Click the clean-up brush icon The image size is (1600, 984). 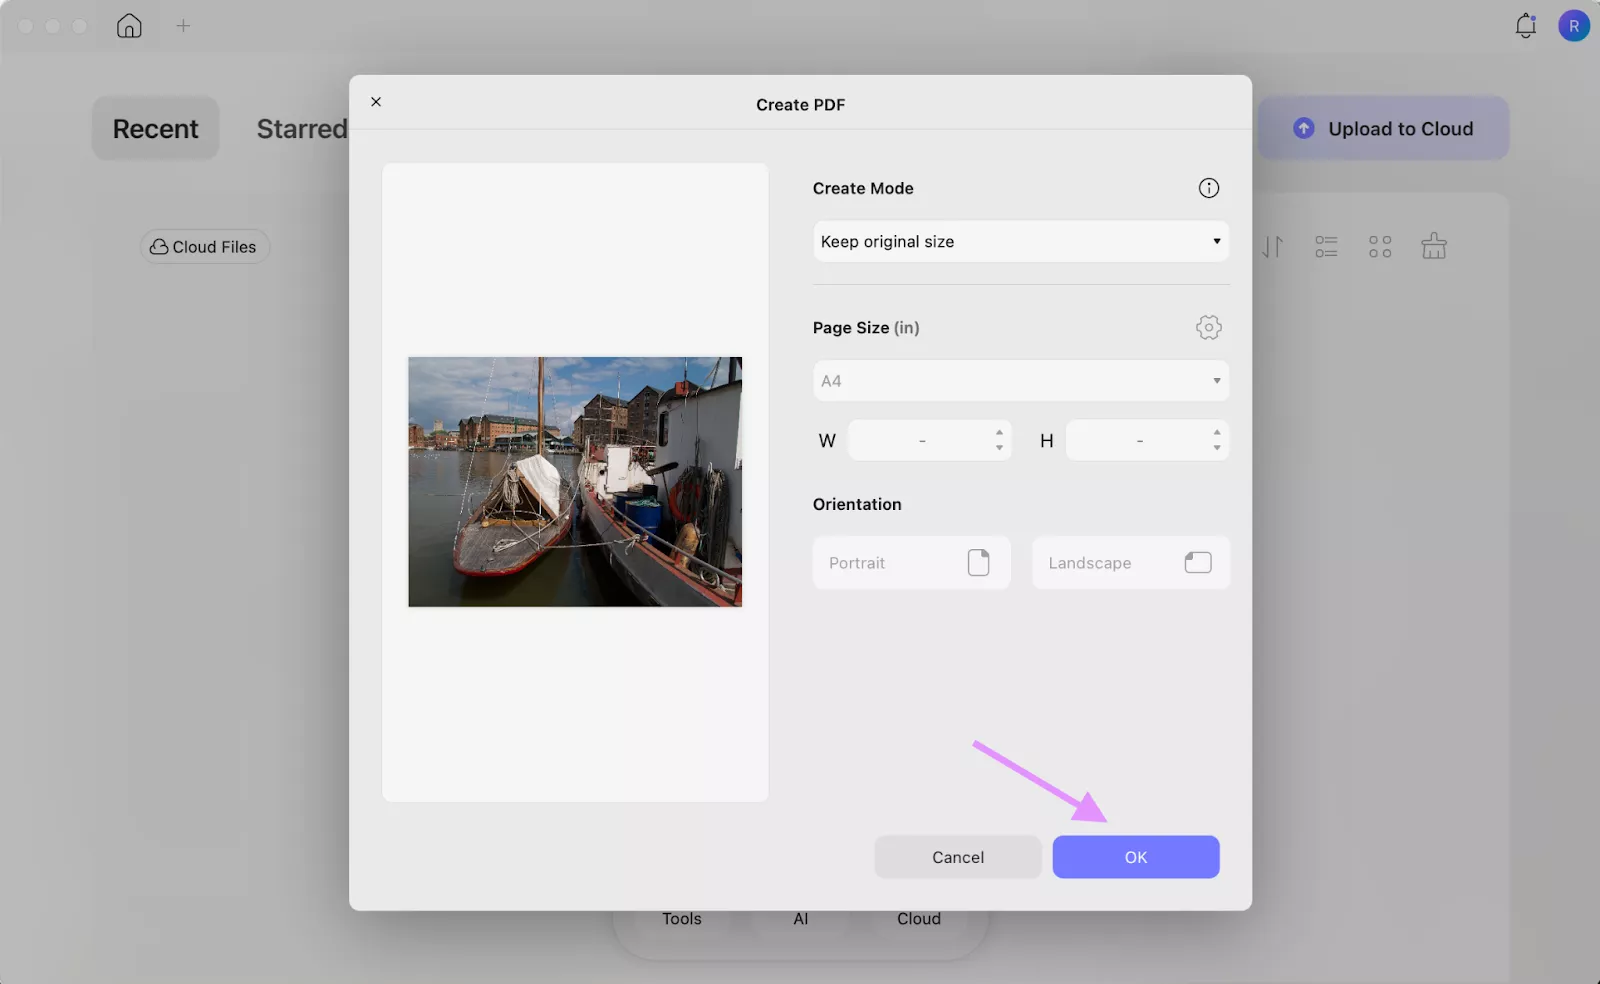[1435, 246]
